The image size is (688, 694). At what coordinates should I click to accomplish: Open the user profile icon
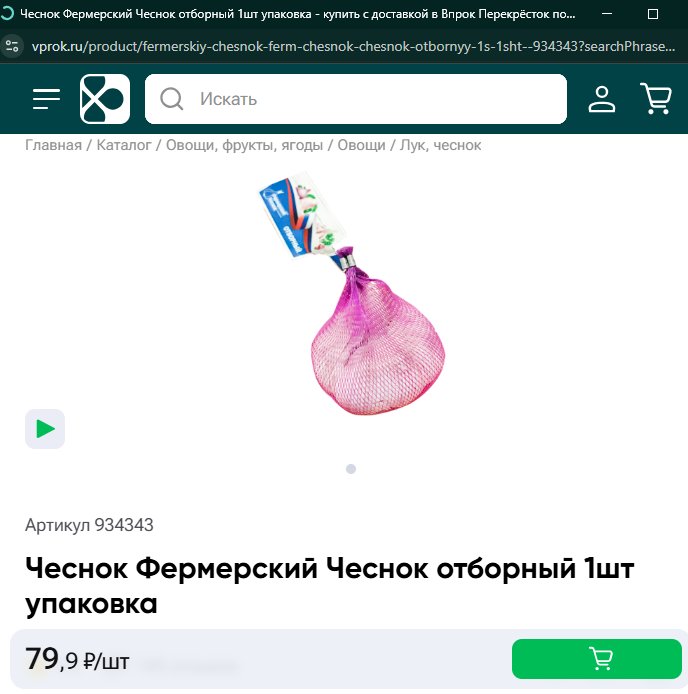(602, 99)
